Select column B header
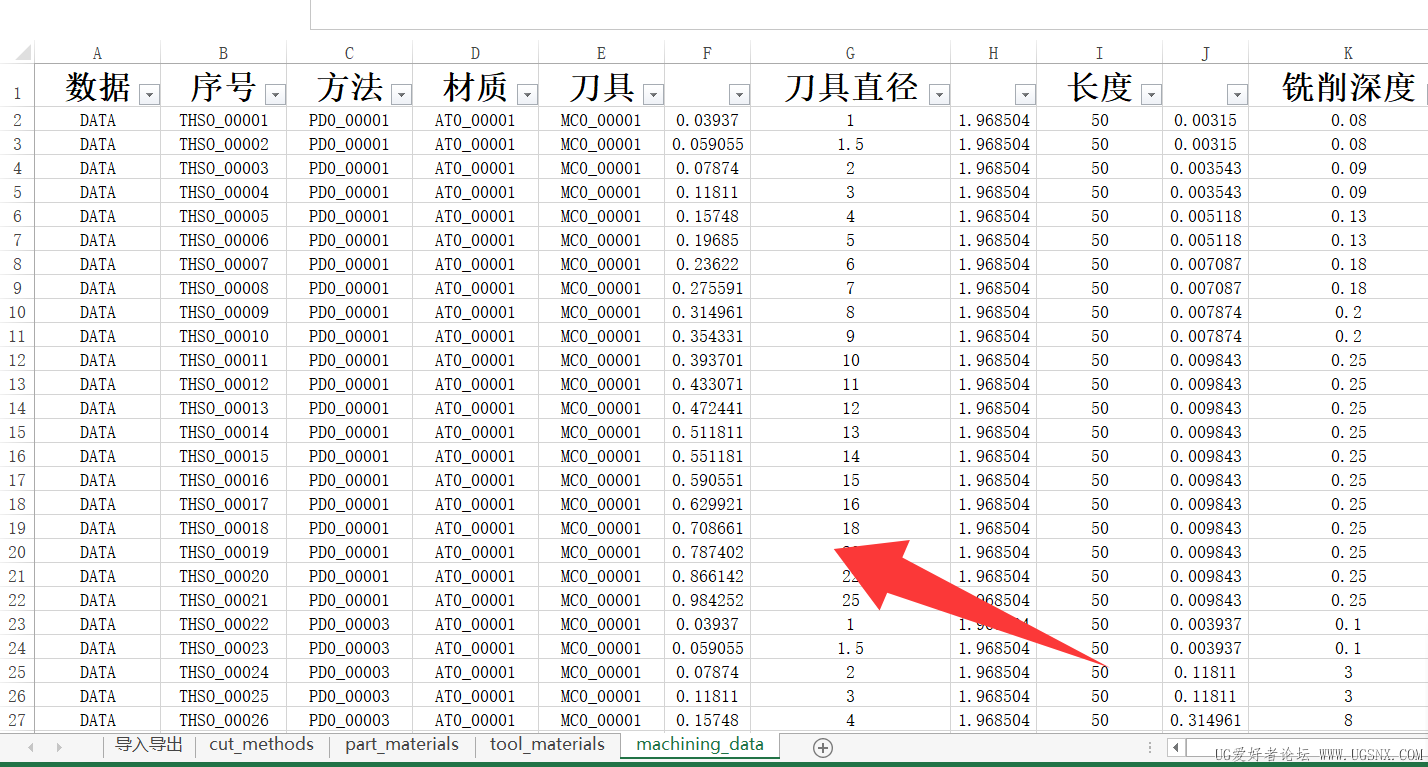This screenshot has width=1428, height=767. click(223, 53)
